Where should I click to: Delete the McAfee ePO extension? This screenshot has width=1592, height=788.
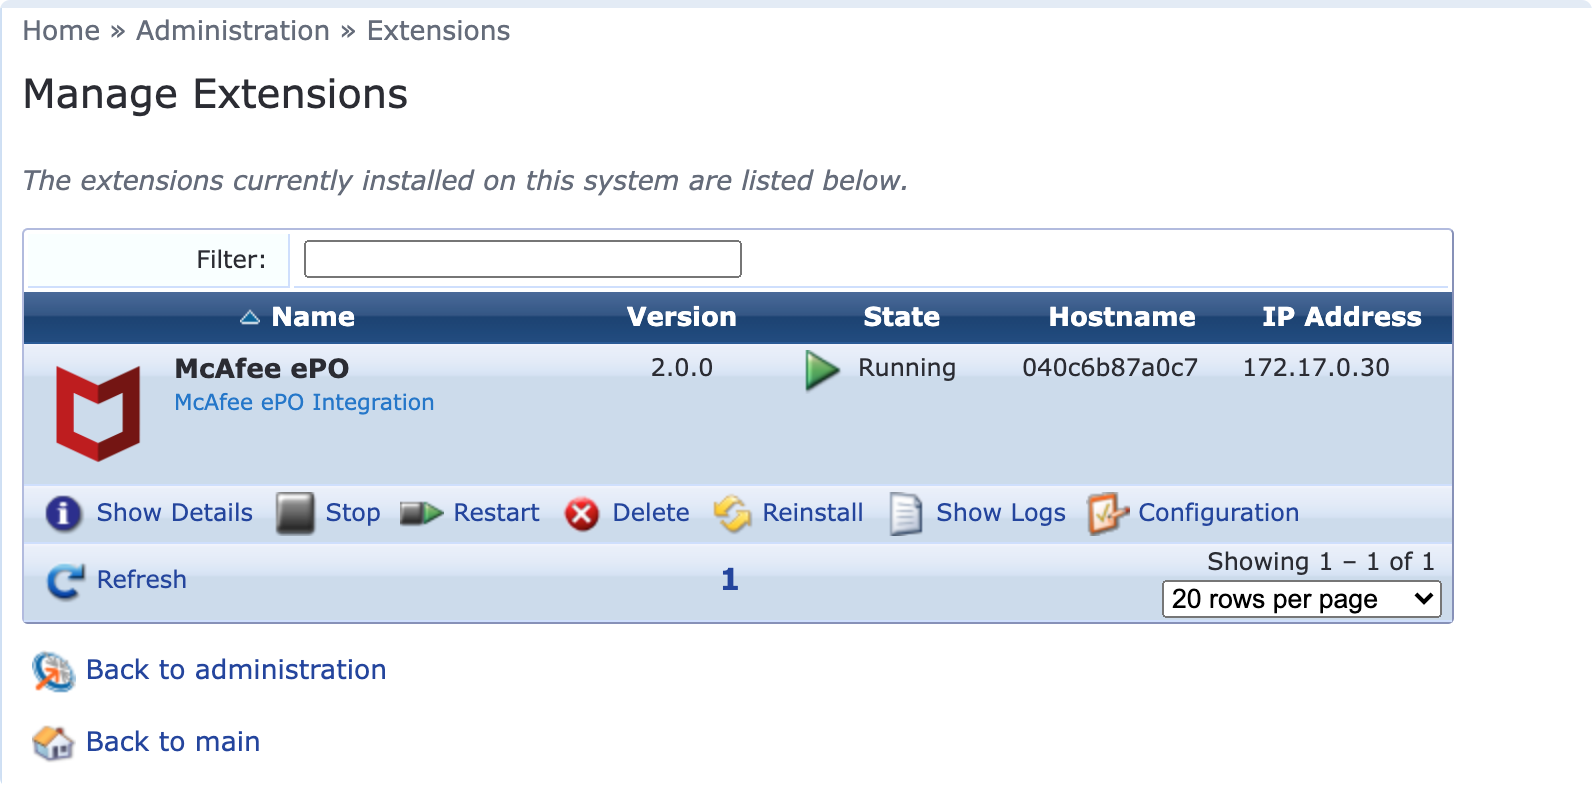click(651, 513)
